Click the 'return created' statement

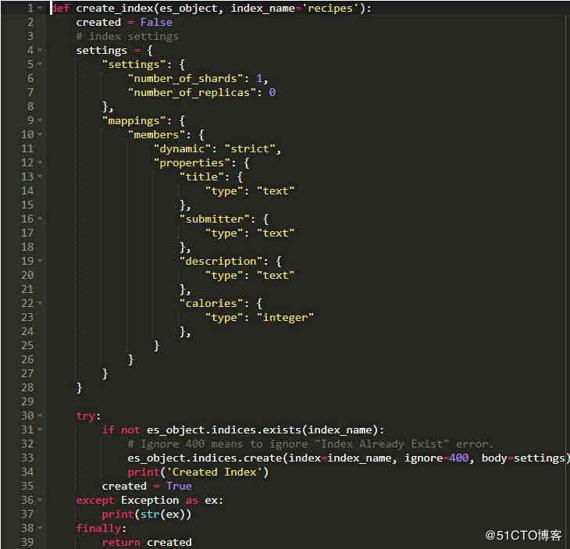click(x=147, y=542)
